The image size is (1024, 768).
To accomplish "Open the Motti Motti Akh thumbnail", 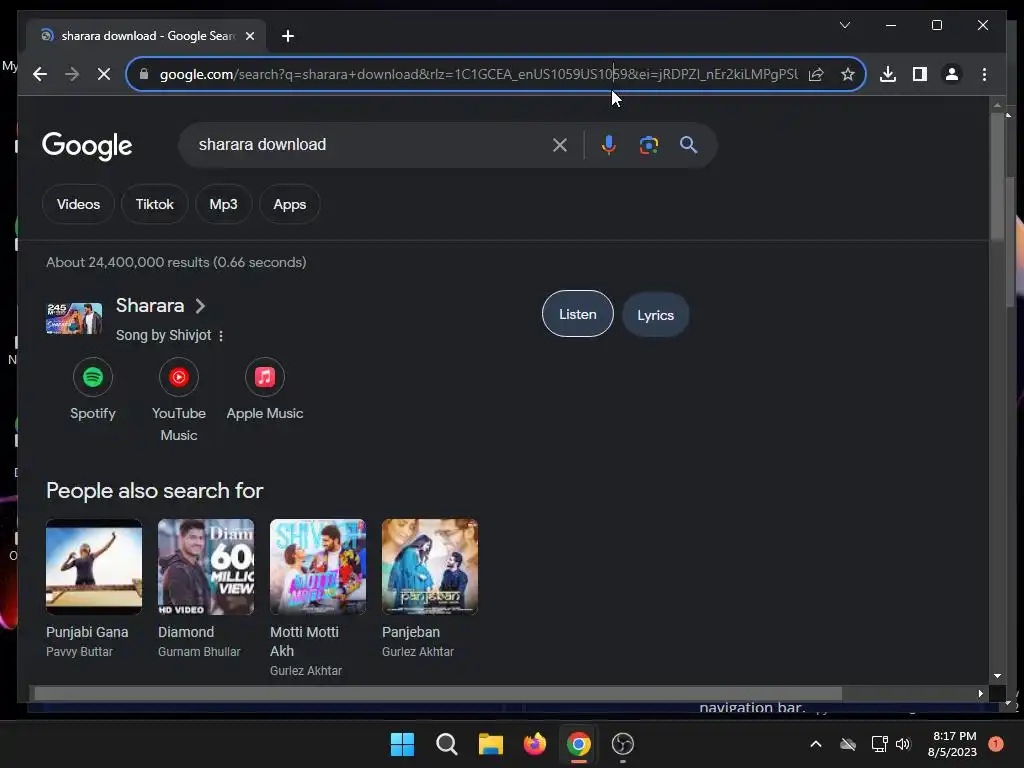I will pos(318,567).
